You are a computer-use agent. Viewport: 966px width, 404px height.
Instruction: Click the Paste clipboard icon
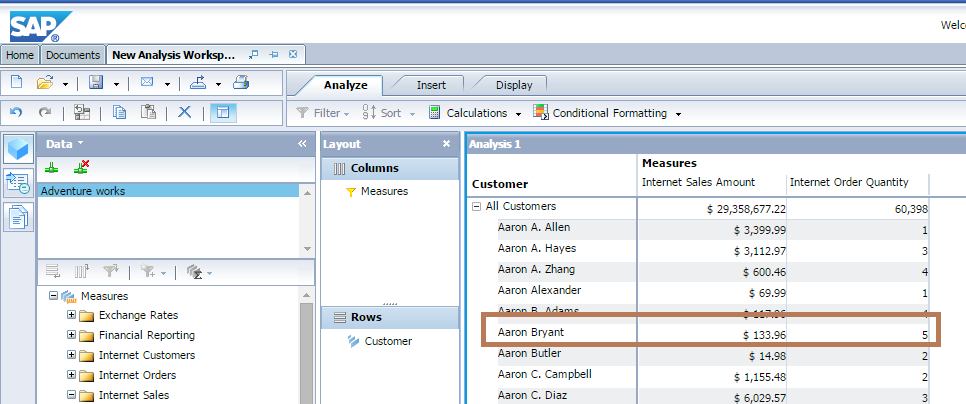(x=148, y=113)
